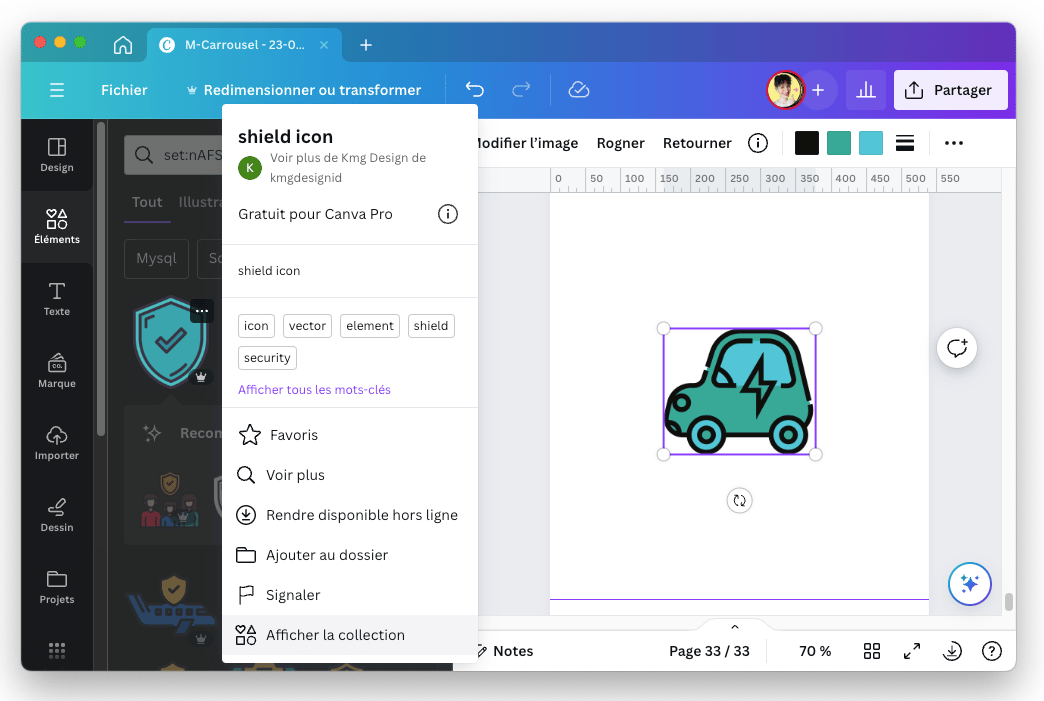Click the add comment bubble icon
1044x701 pixels.
pos(957,348)
